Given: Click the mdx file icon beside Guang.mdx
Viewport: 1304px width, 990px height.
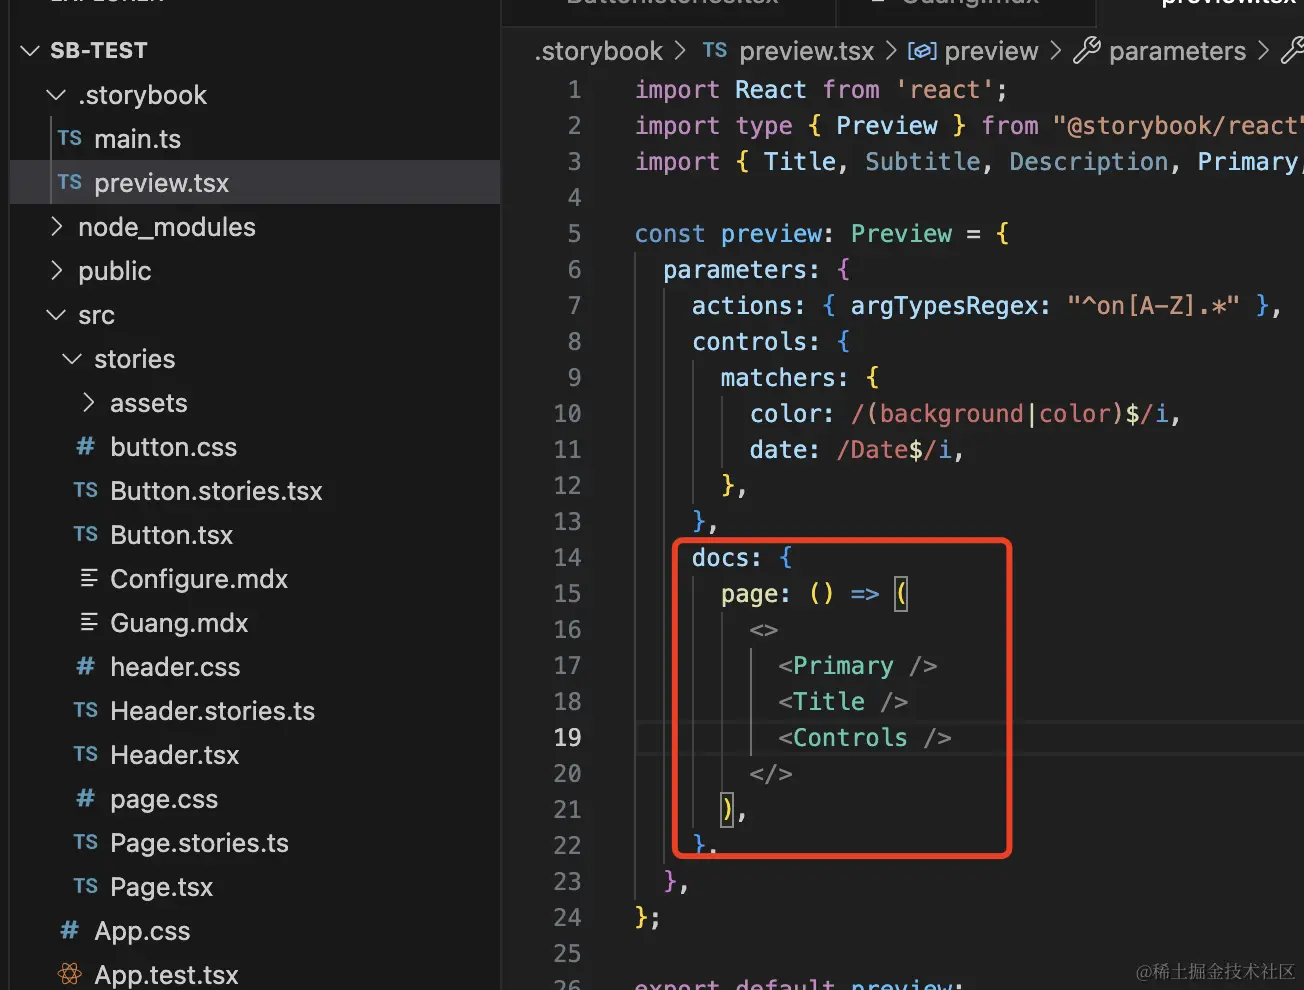Looking at the screenshot, I should point(88,623).
